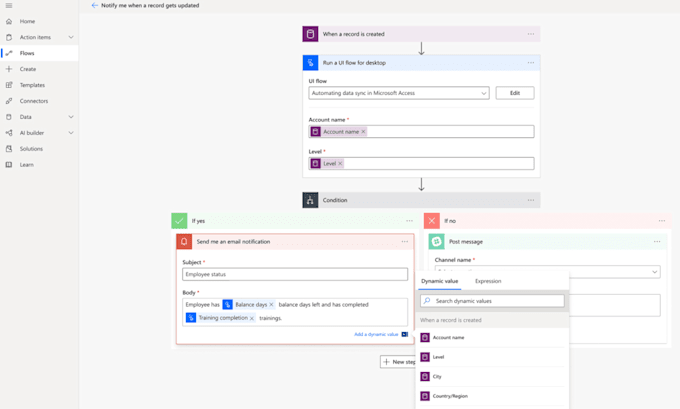680x409 pixels.
Task: Click the blue UI flow desktop icon
Action: click(310, 63)
